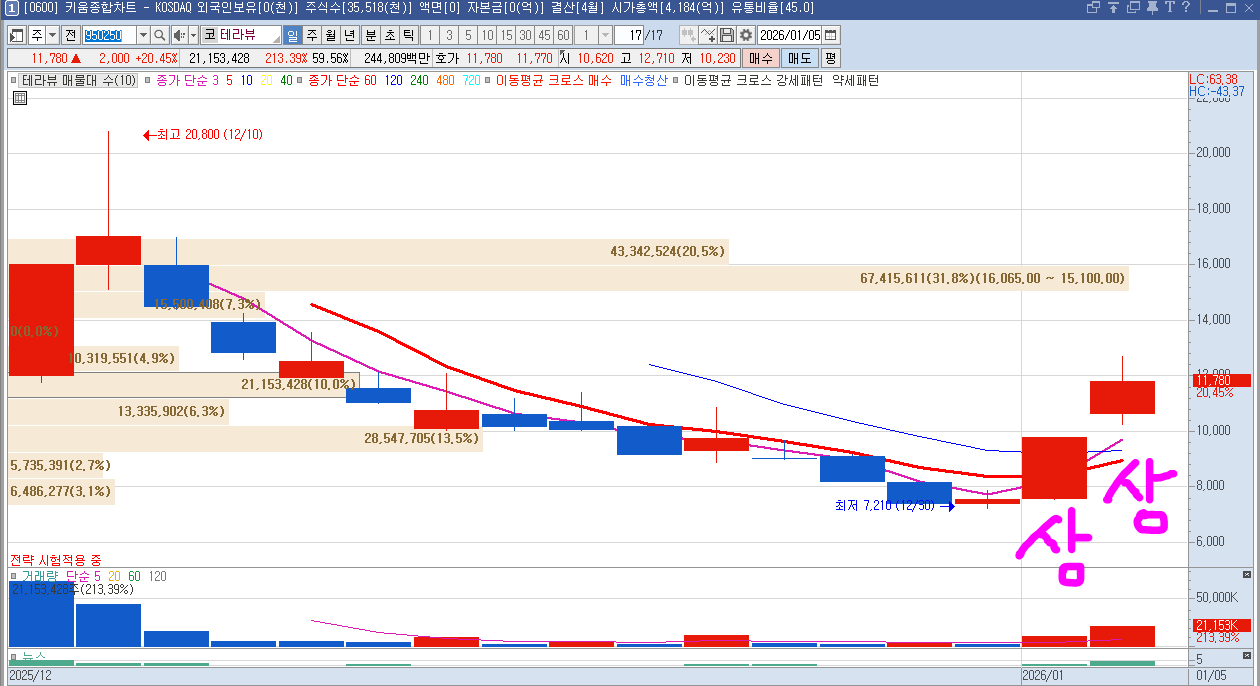Click the data grid icon below legend

tap(20, 98)
